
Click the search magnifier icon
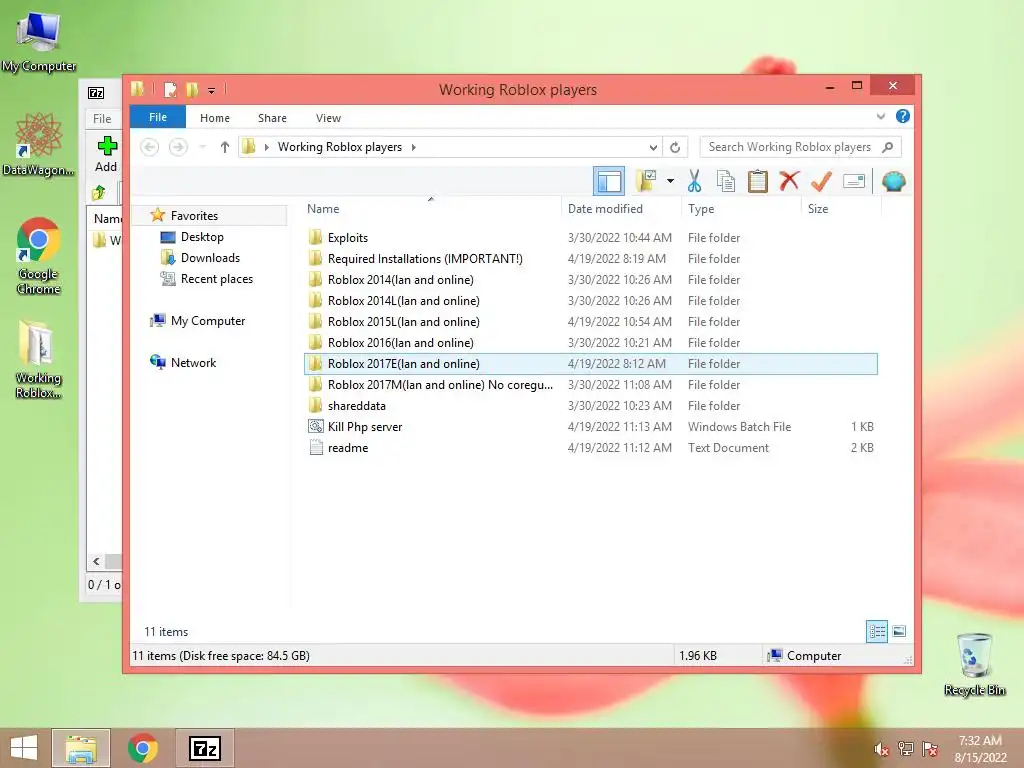click(x=888, y=147)
